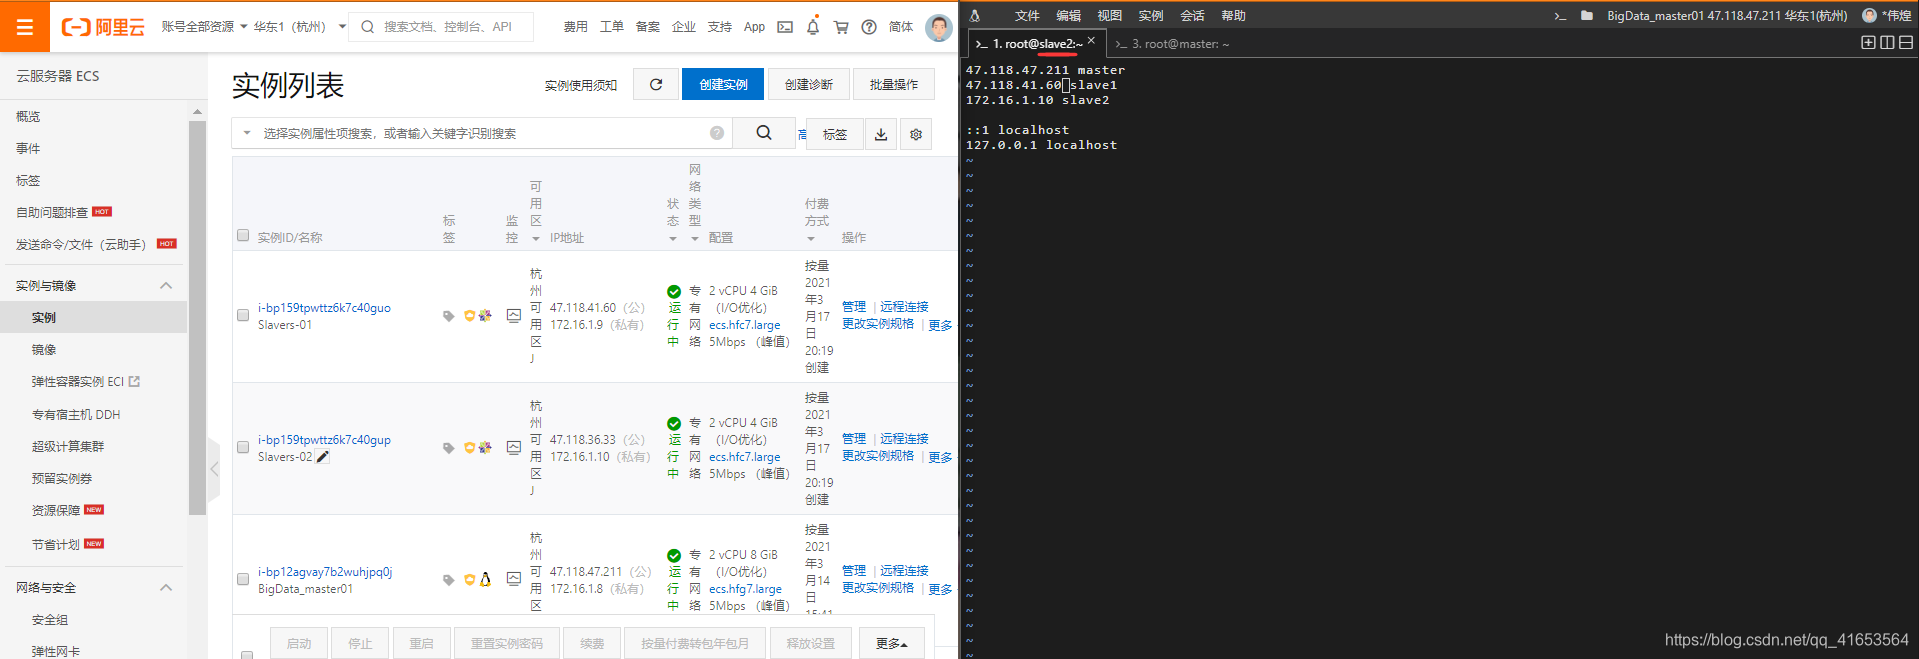Click the folder icon in terminal header

click(x=1586, y=15)
